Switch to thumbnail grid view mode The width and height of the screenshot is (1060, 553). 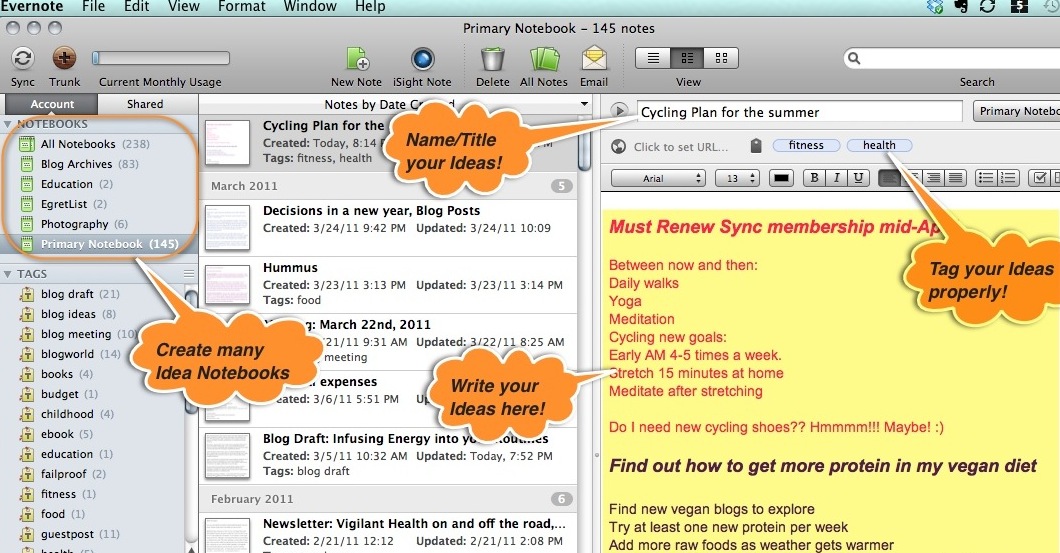[721, 58]
